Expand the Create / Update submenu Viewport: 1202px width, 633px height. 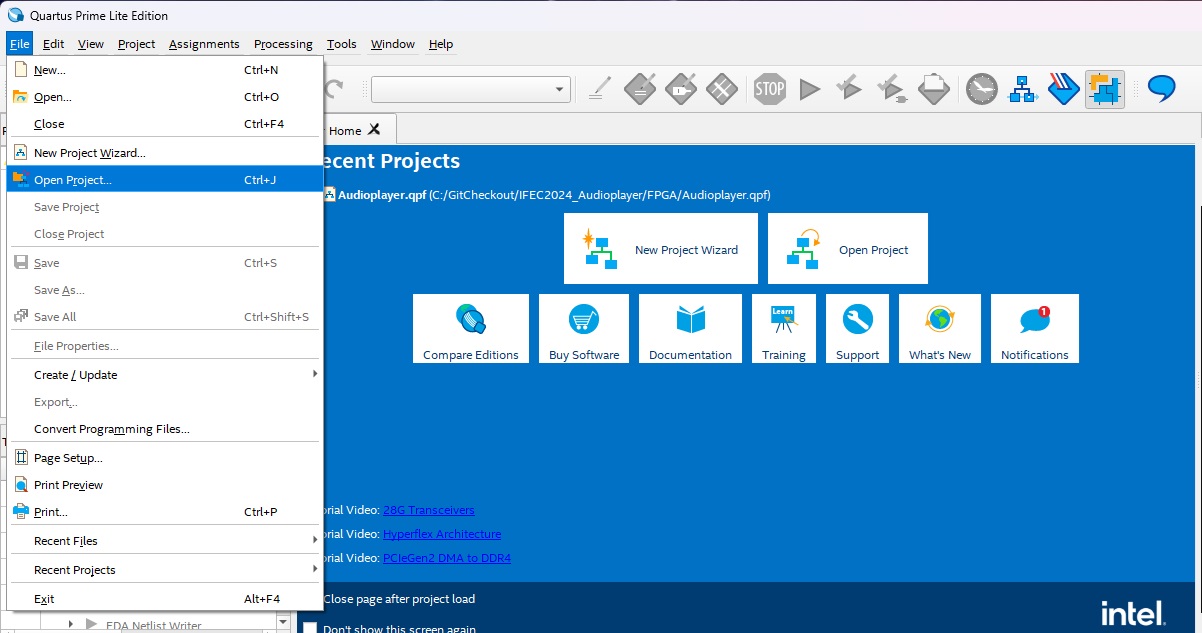(165, 375)
